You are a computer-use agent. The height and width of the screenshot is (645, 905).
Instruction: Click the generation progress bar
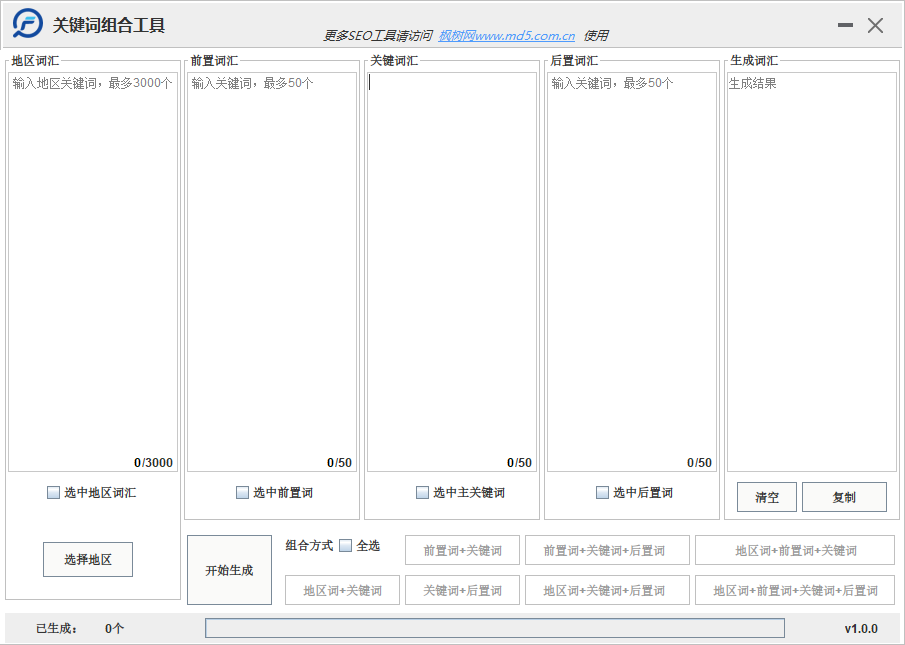tap(494, 628)
